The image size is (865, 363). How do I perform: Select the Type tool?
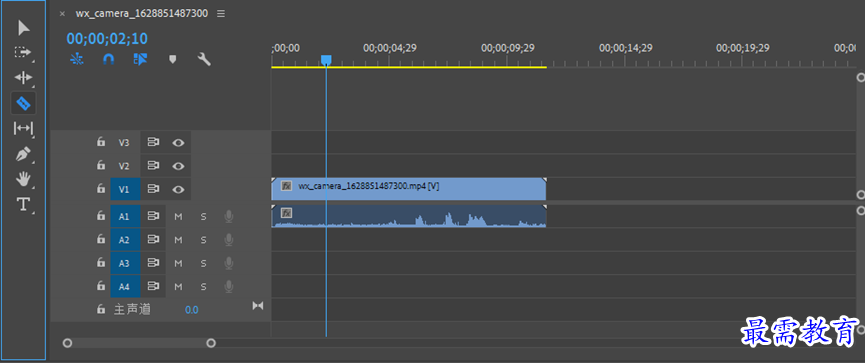coord(23,205)
